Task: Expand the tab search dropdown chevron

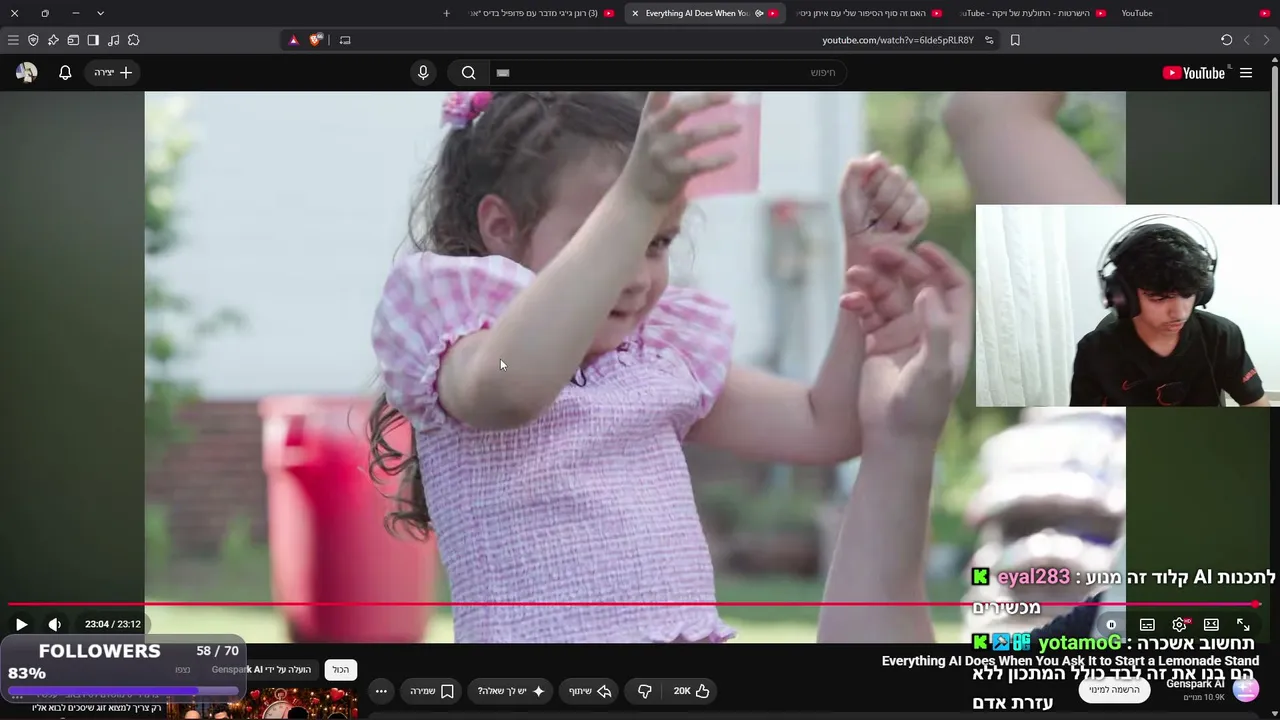Action: 100,13
